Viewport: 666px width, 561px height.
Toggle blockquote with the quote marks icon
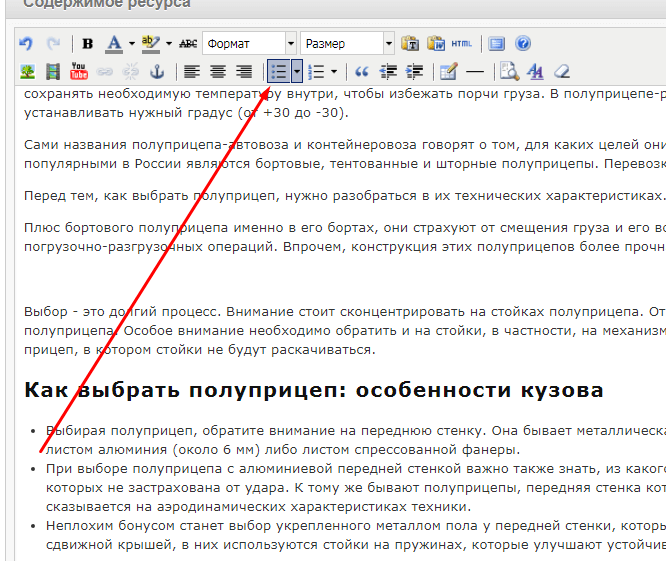pos(361,71)
